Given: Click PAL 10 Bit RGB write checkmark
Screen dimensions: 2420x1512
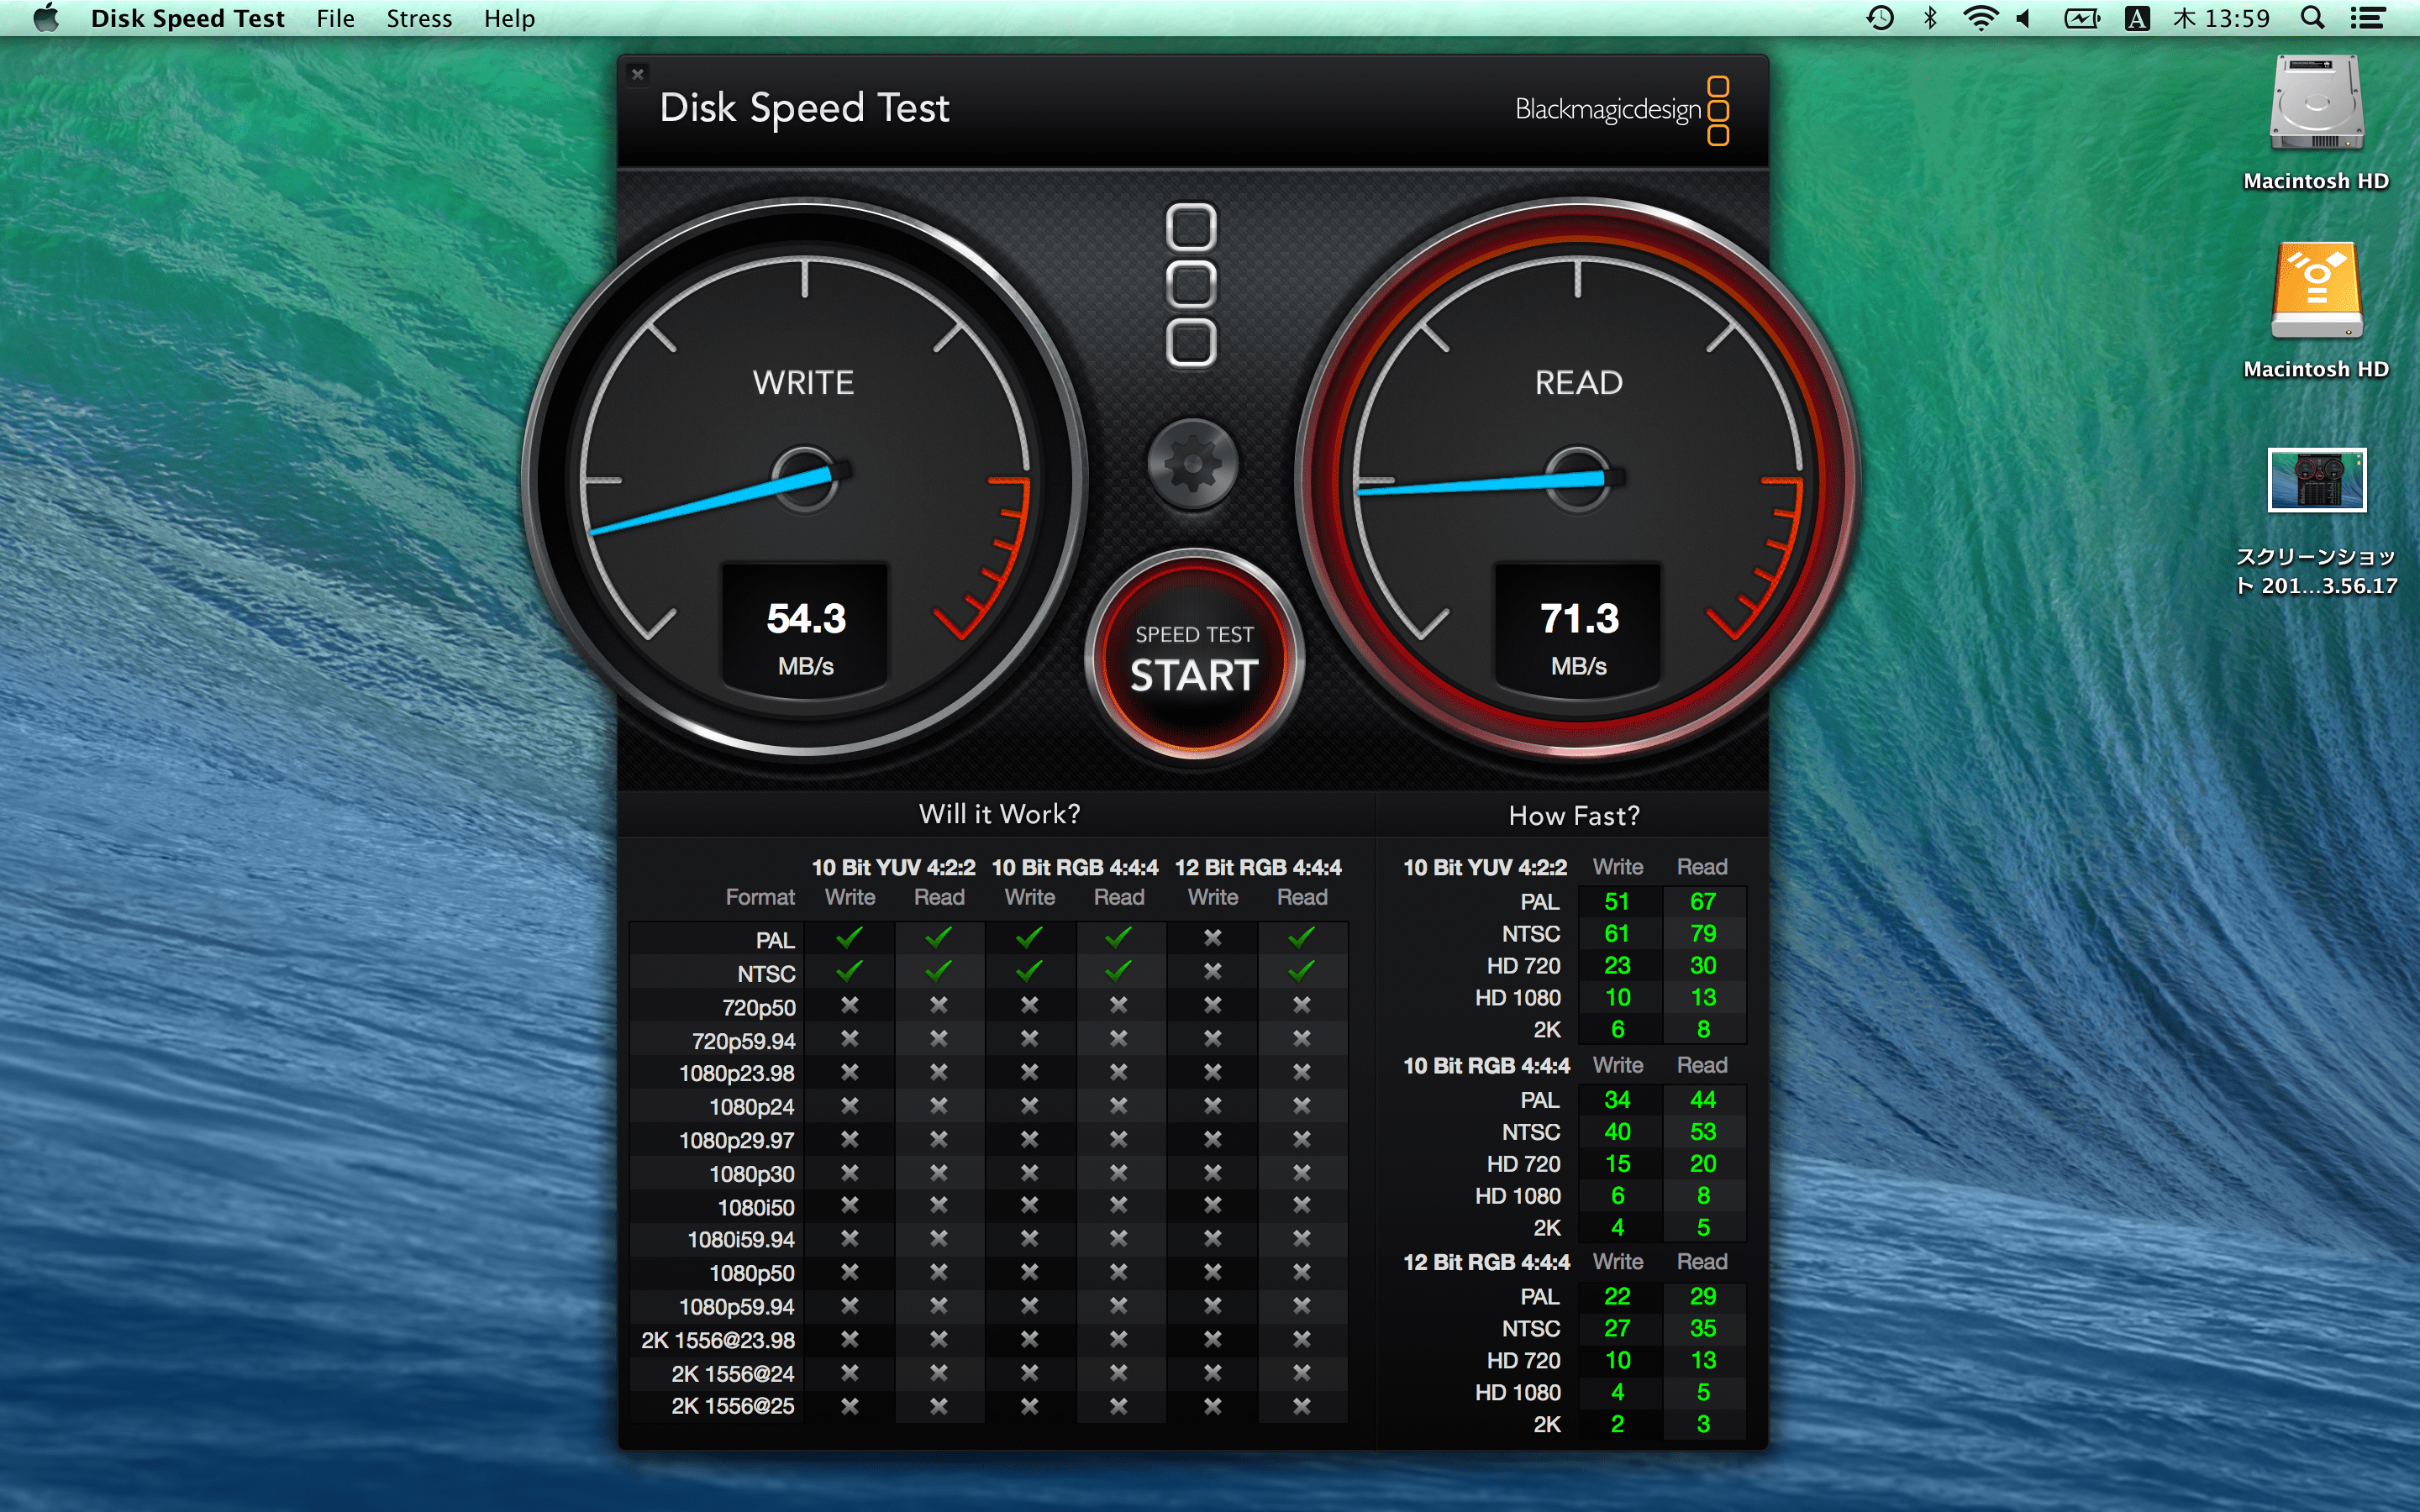Looking at the screenshot, I should point(1029,938).
